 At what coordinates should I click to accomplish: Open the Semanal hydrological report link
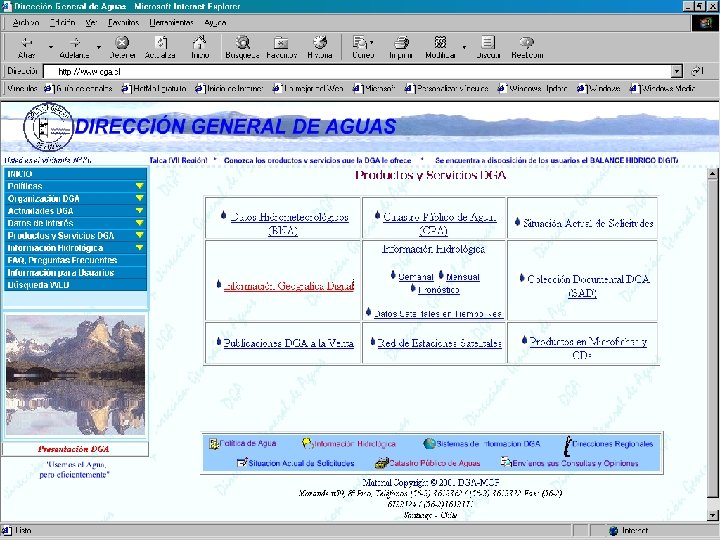[x=416, y=277]
